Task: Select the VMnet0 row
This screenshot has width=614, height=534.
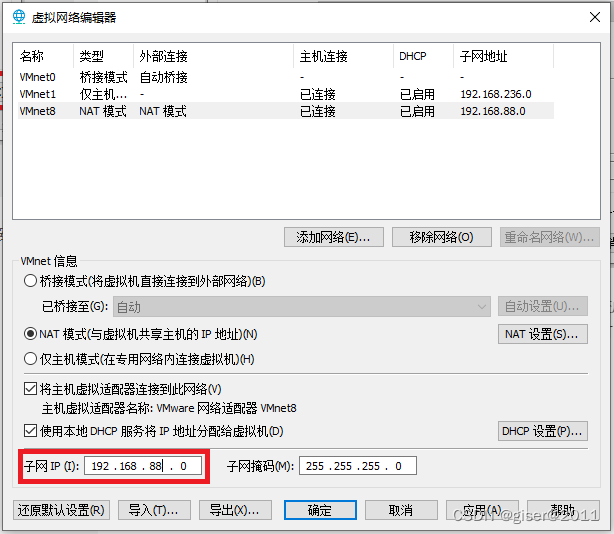Action: click(286, 77)
